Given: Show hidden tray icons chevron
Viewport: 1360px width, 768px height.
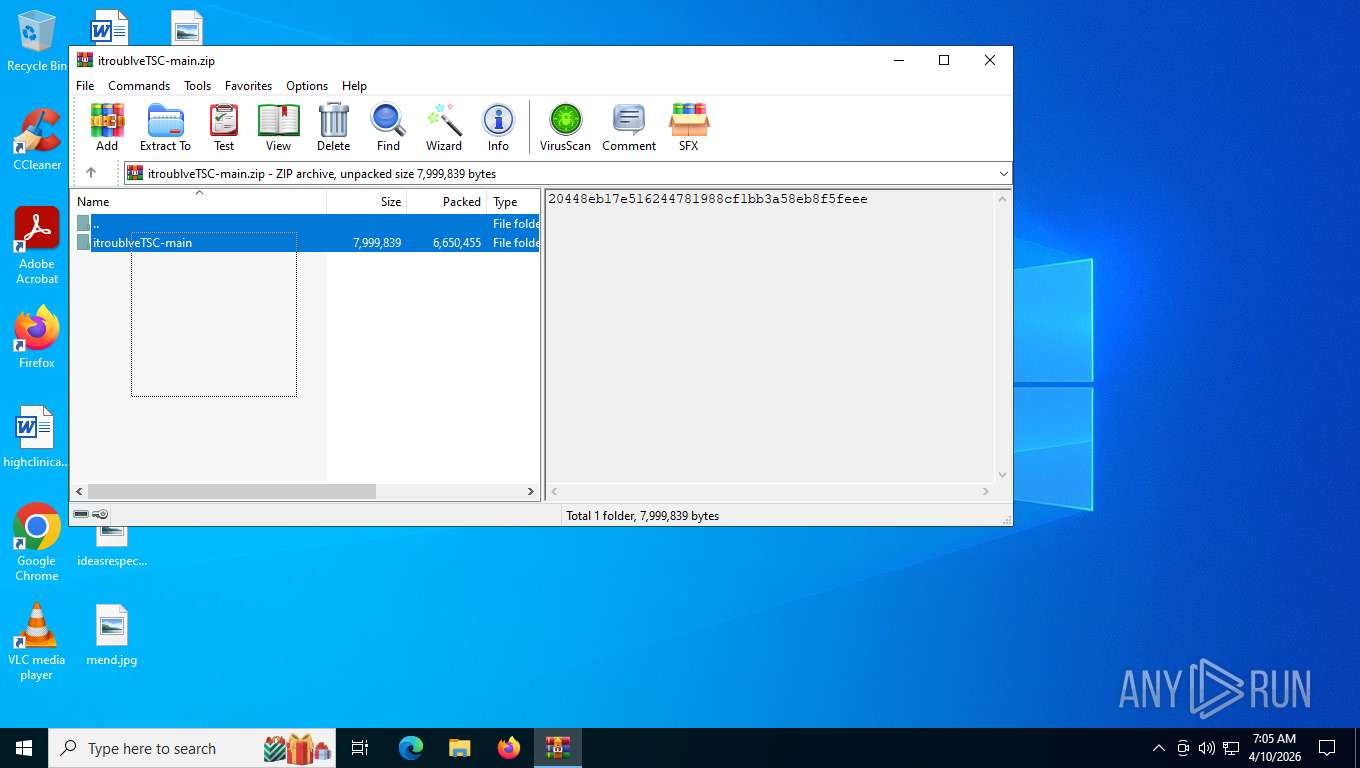Looking at the screenshot, I should [x=1159, y=748].
